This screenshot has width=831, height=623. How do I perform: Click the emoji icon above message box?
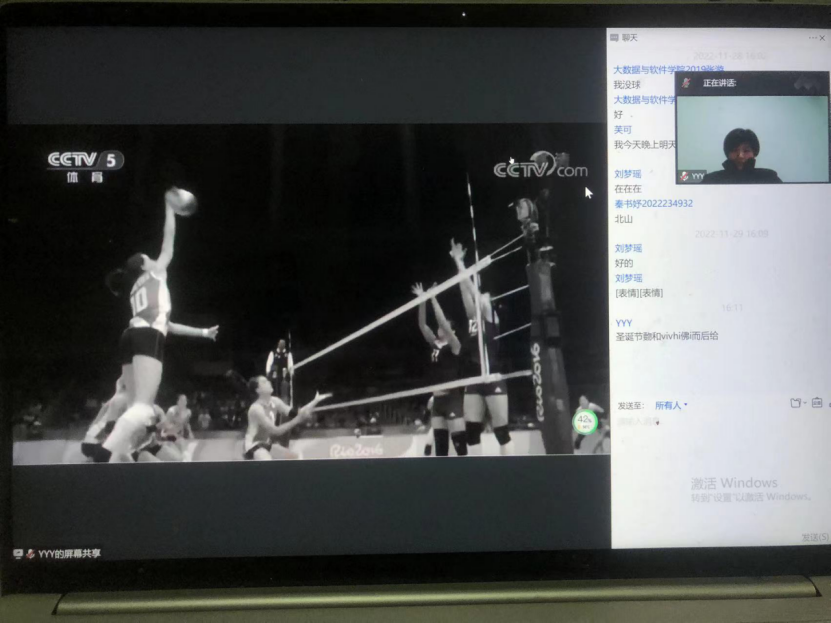pos(817,404)
